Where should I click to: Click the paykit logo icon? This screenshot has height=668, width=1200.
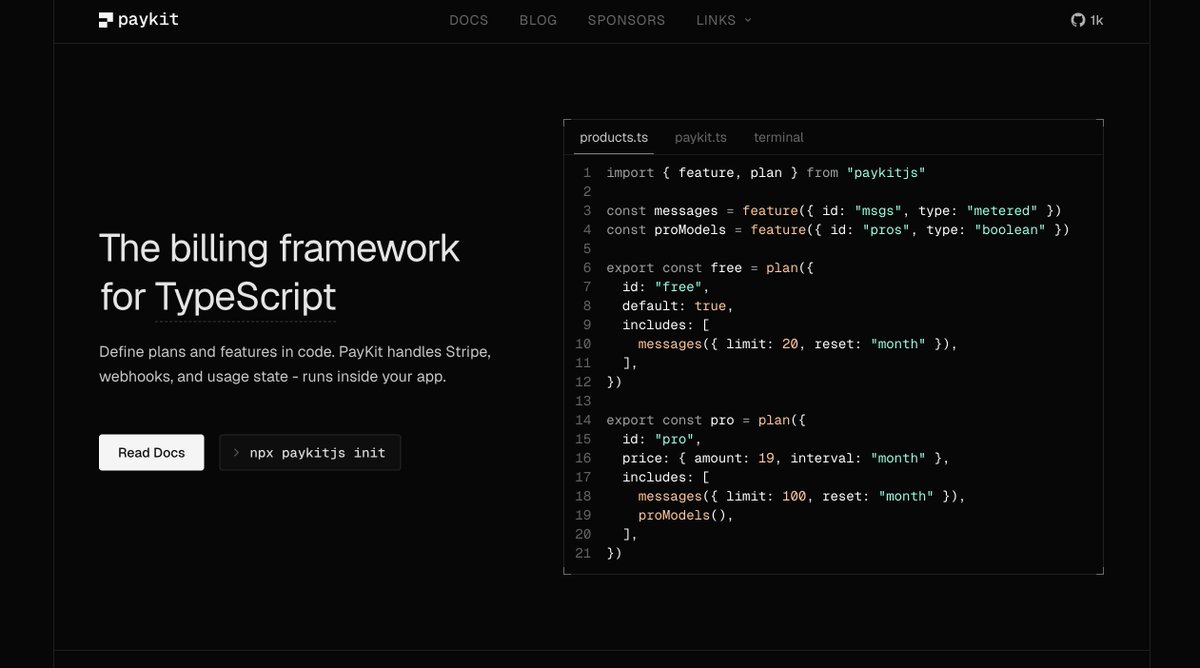(x=106, y=20)
